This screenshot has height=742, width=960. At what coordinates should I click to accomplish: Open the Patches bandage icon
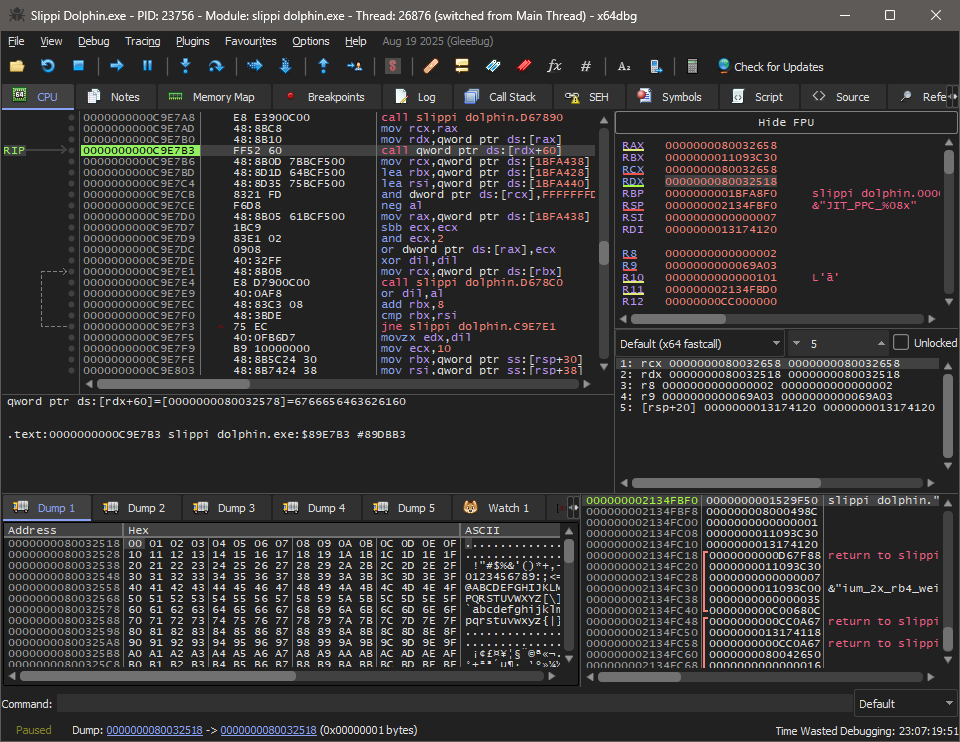click(431, 66)
